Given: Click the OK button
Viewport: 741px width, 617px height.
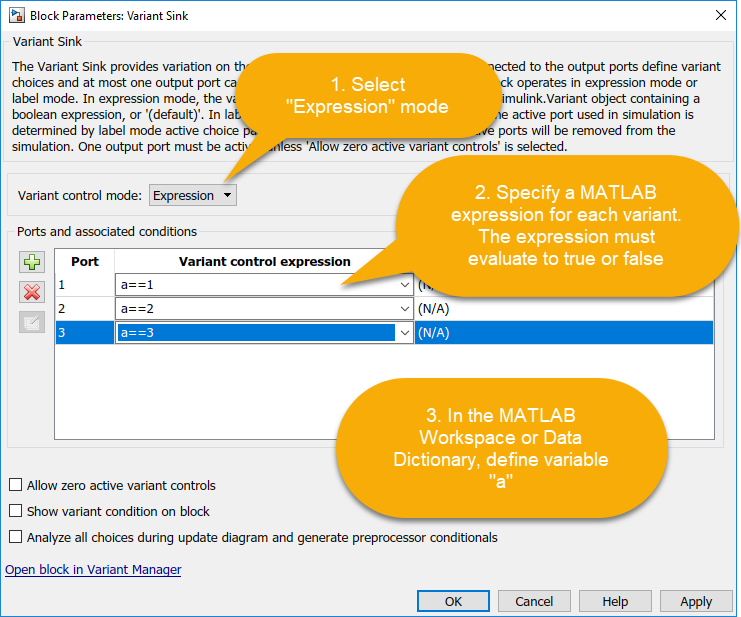Looking at the screenshot, I should pyautogui.click(x=453, y=601).
